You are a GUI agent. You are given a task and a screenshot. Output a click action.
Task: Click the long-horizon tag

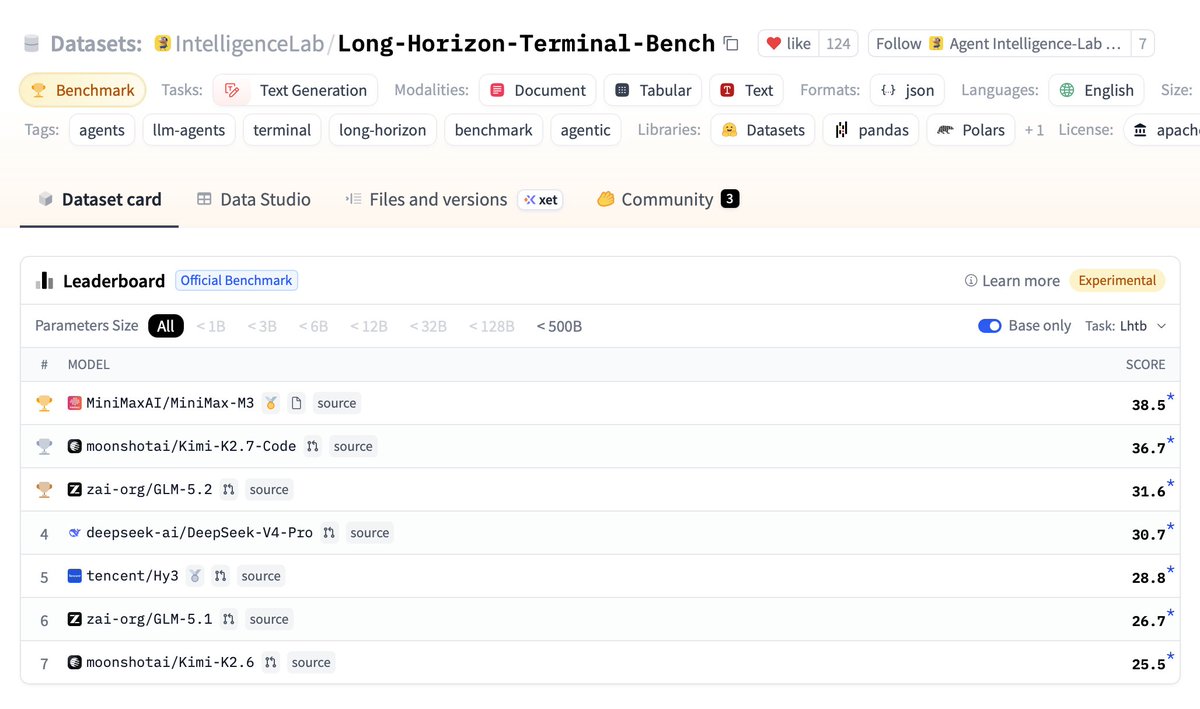[382, 130]
